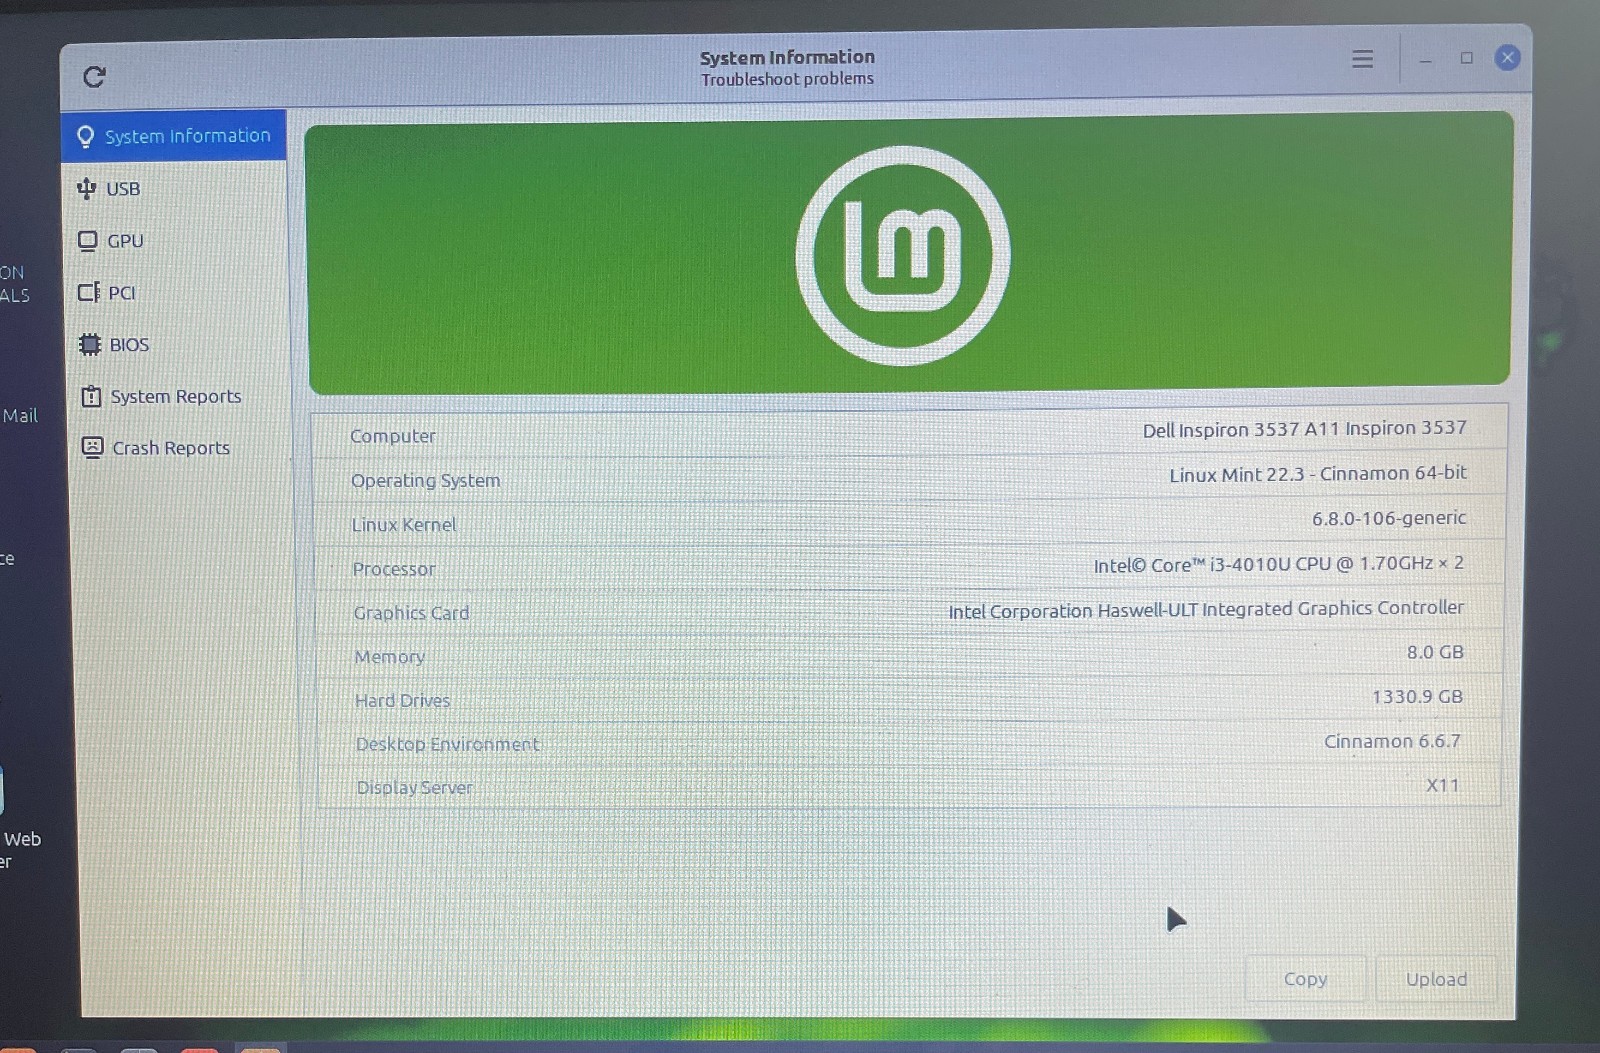This screenshot has height=1053, width=1600.
Task: Click the 'Computer' row label
Action: click(393, 436)
